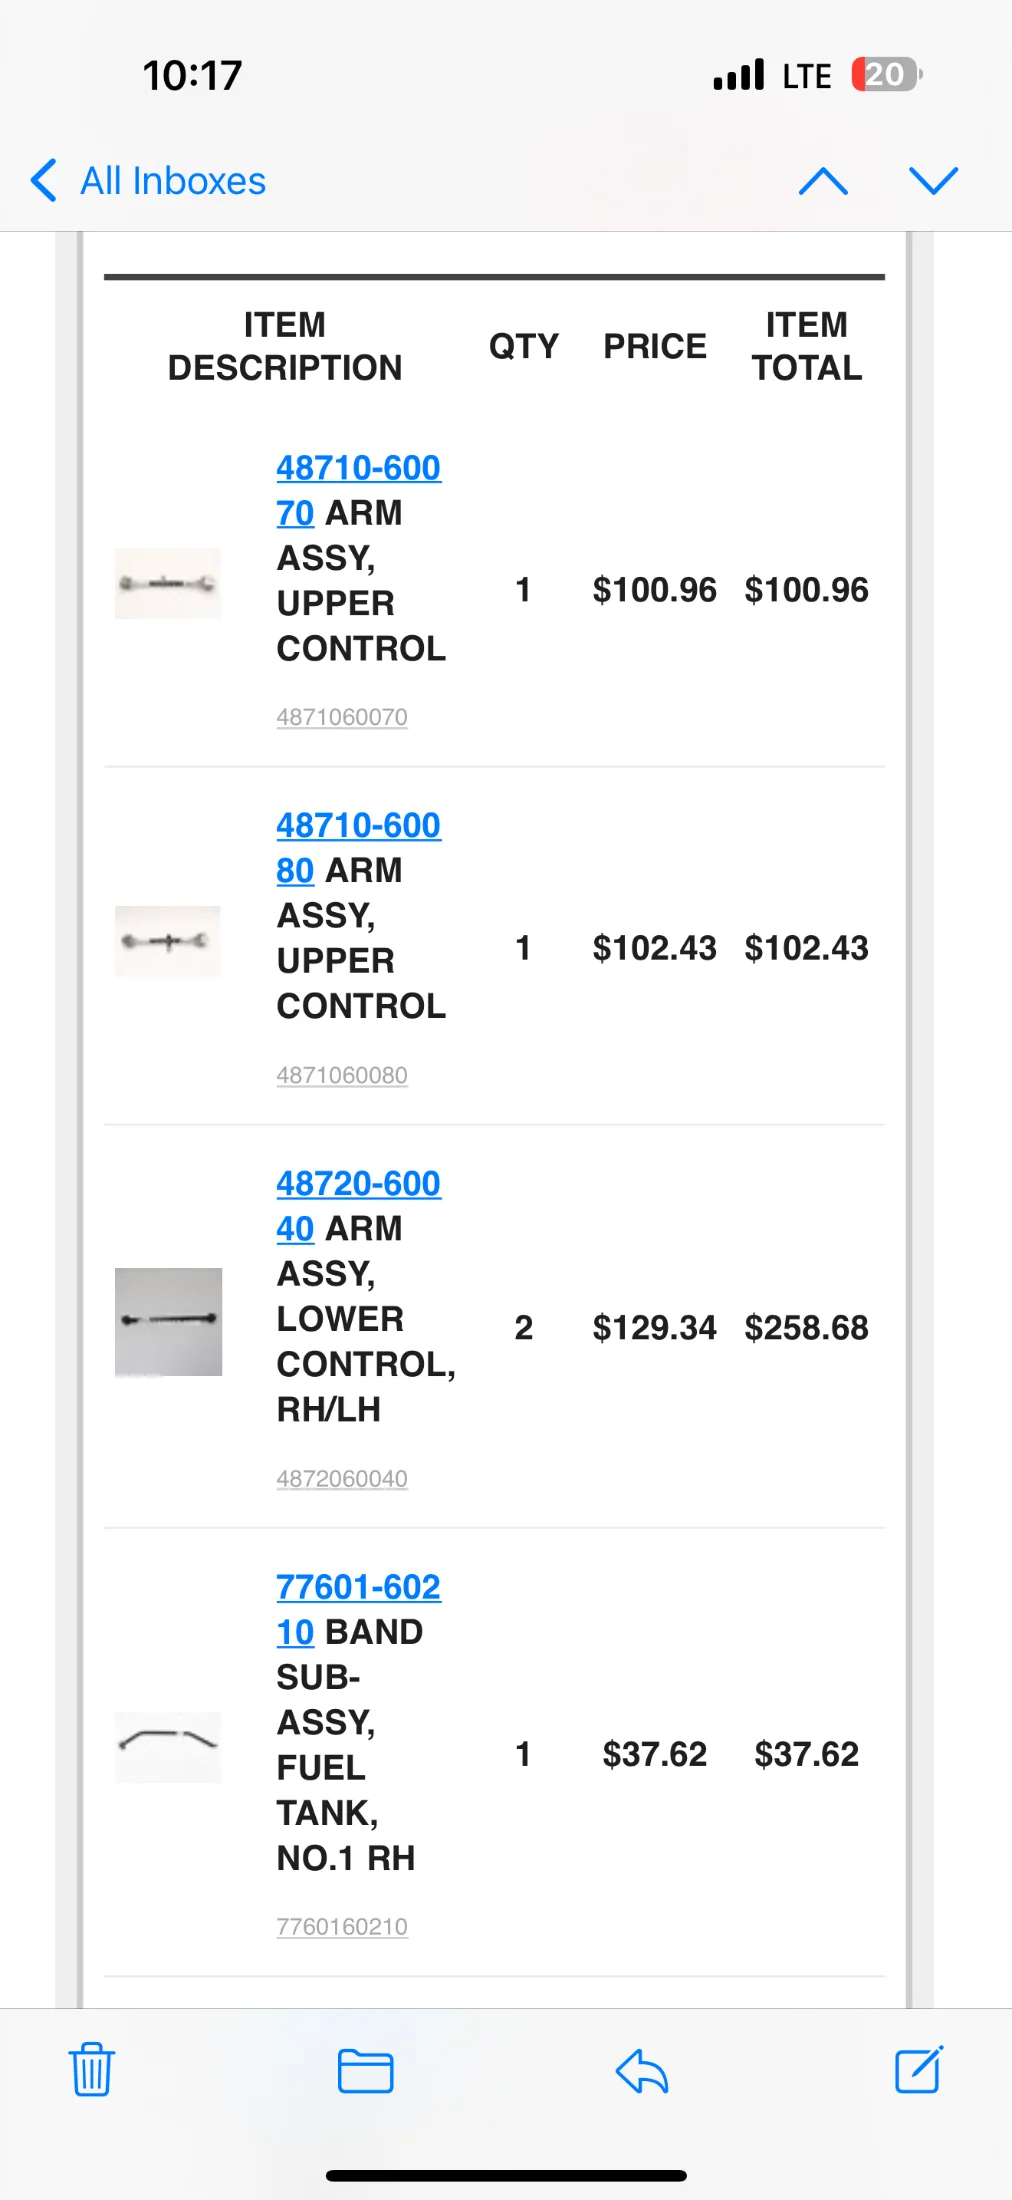Open part link 48710-60070

357,468
